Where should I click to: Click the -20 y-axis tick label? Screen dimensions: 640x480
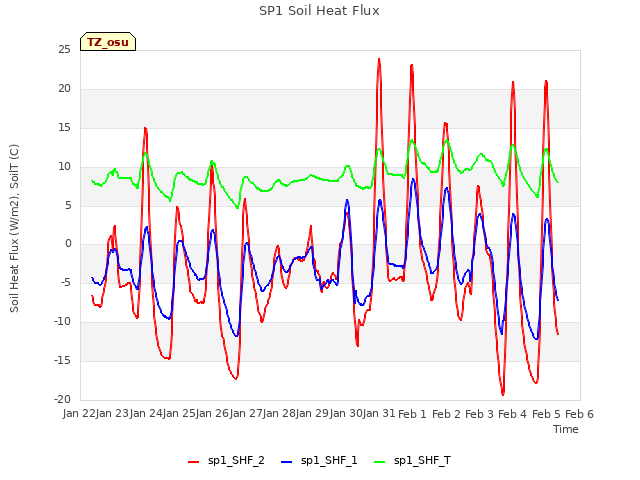[x=62, y=400]
